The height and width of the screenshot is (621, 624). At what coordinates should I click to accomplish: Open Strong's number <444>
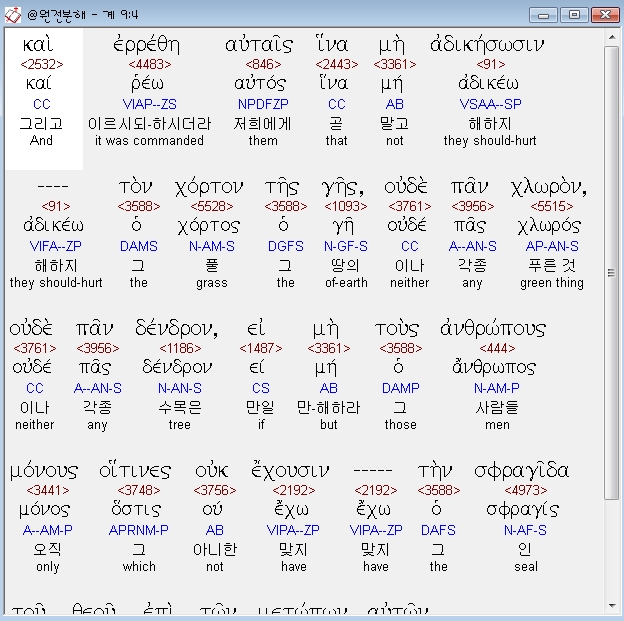(497, 348)
